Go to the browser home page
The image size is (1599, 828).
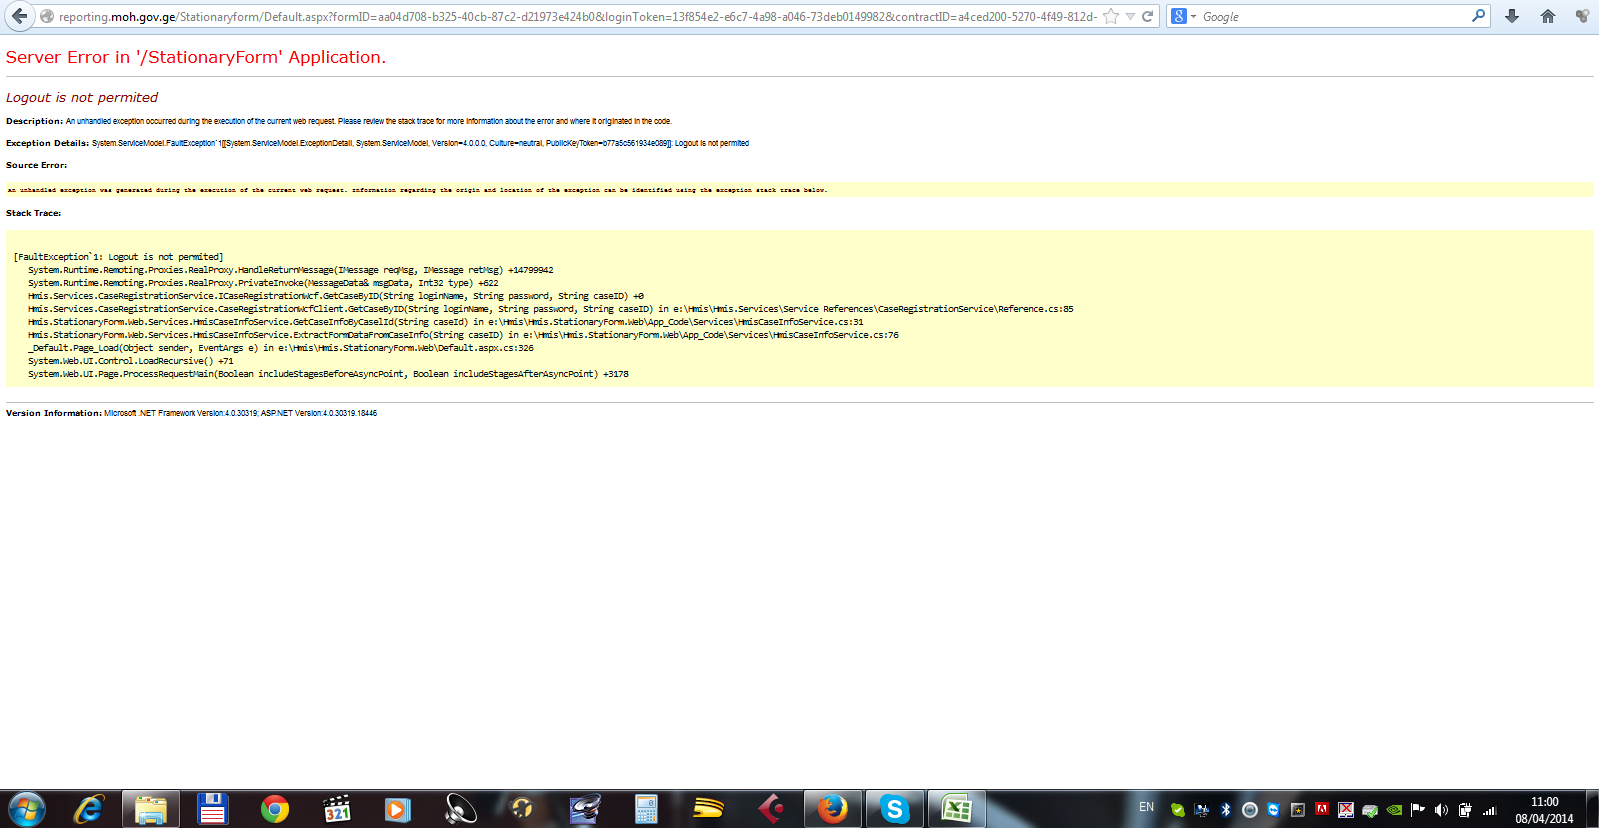[x=1547, y=16]
